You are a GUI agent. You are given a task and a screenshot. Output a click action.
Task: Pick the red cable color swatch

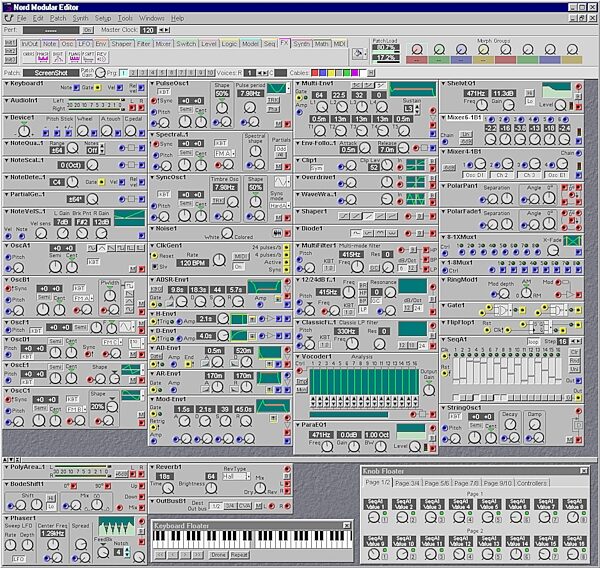click(315, 72)
